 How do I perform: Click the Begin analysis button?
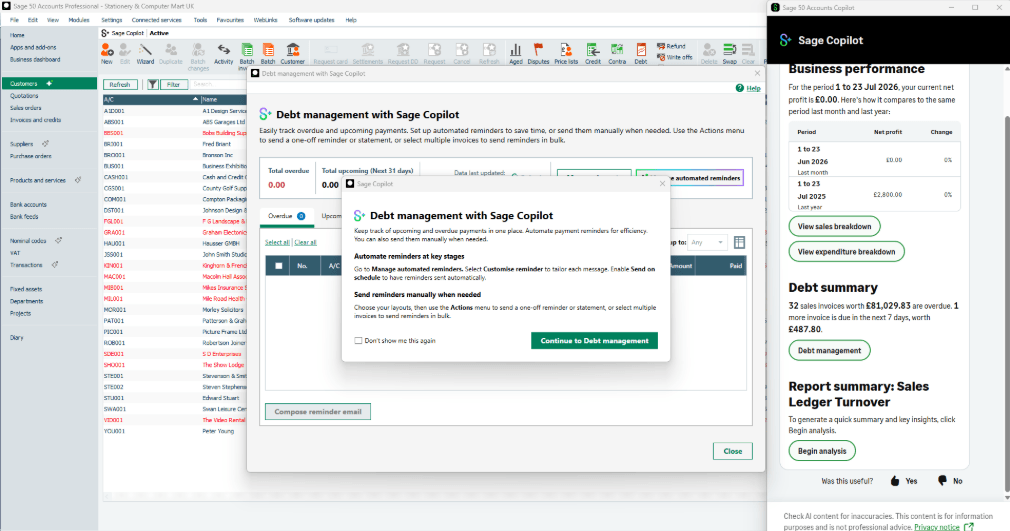pos(822,451)
